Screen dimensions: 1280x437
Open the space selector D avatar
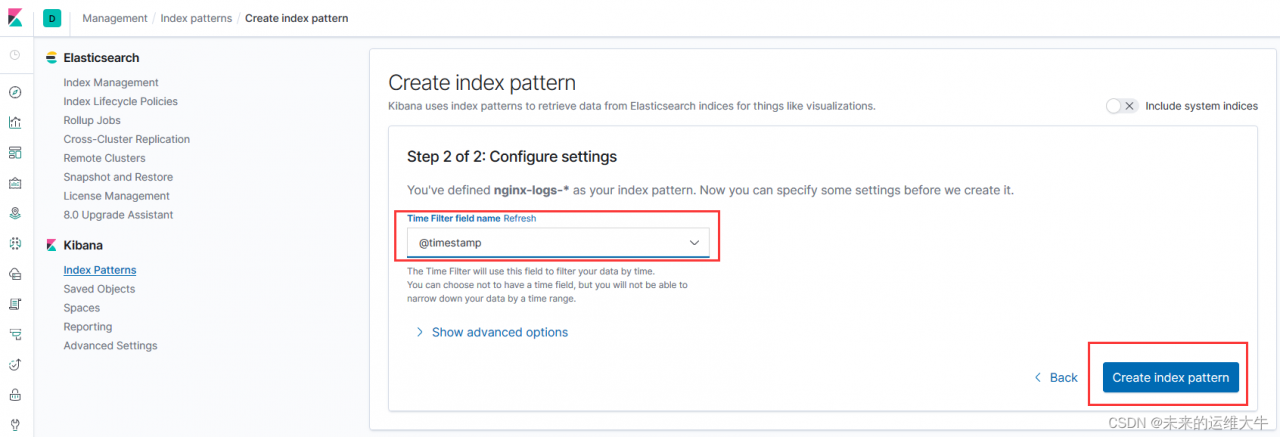click(53, 18)
